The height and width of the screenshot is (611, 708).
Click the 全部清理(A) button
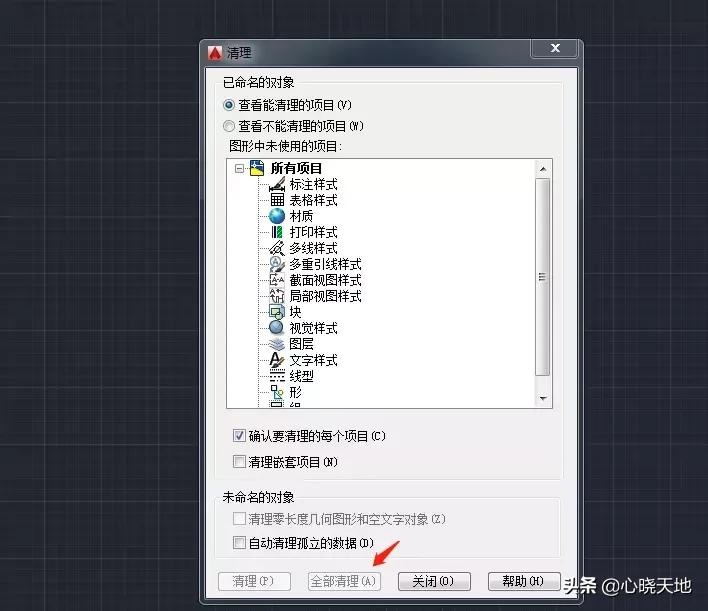click(345, 581)
